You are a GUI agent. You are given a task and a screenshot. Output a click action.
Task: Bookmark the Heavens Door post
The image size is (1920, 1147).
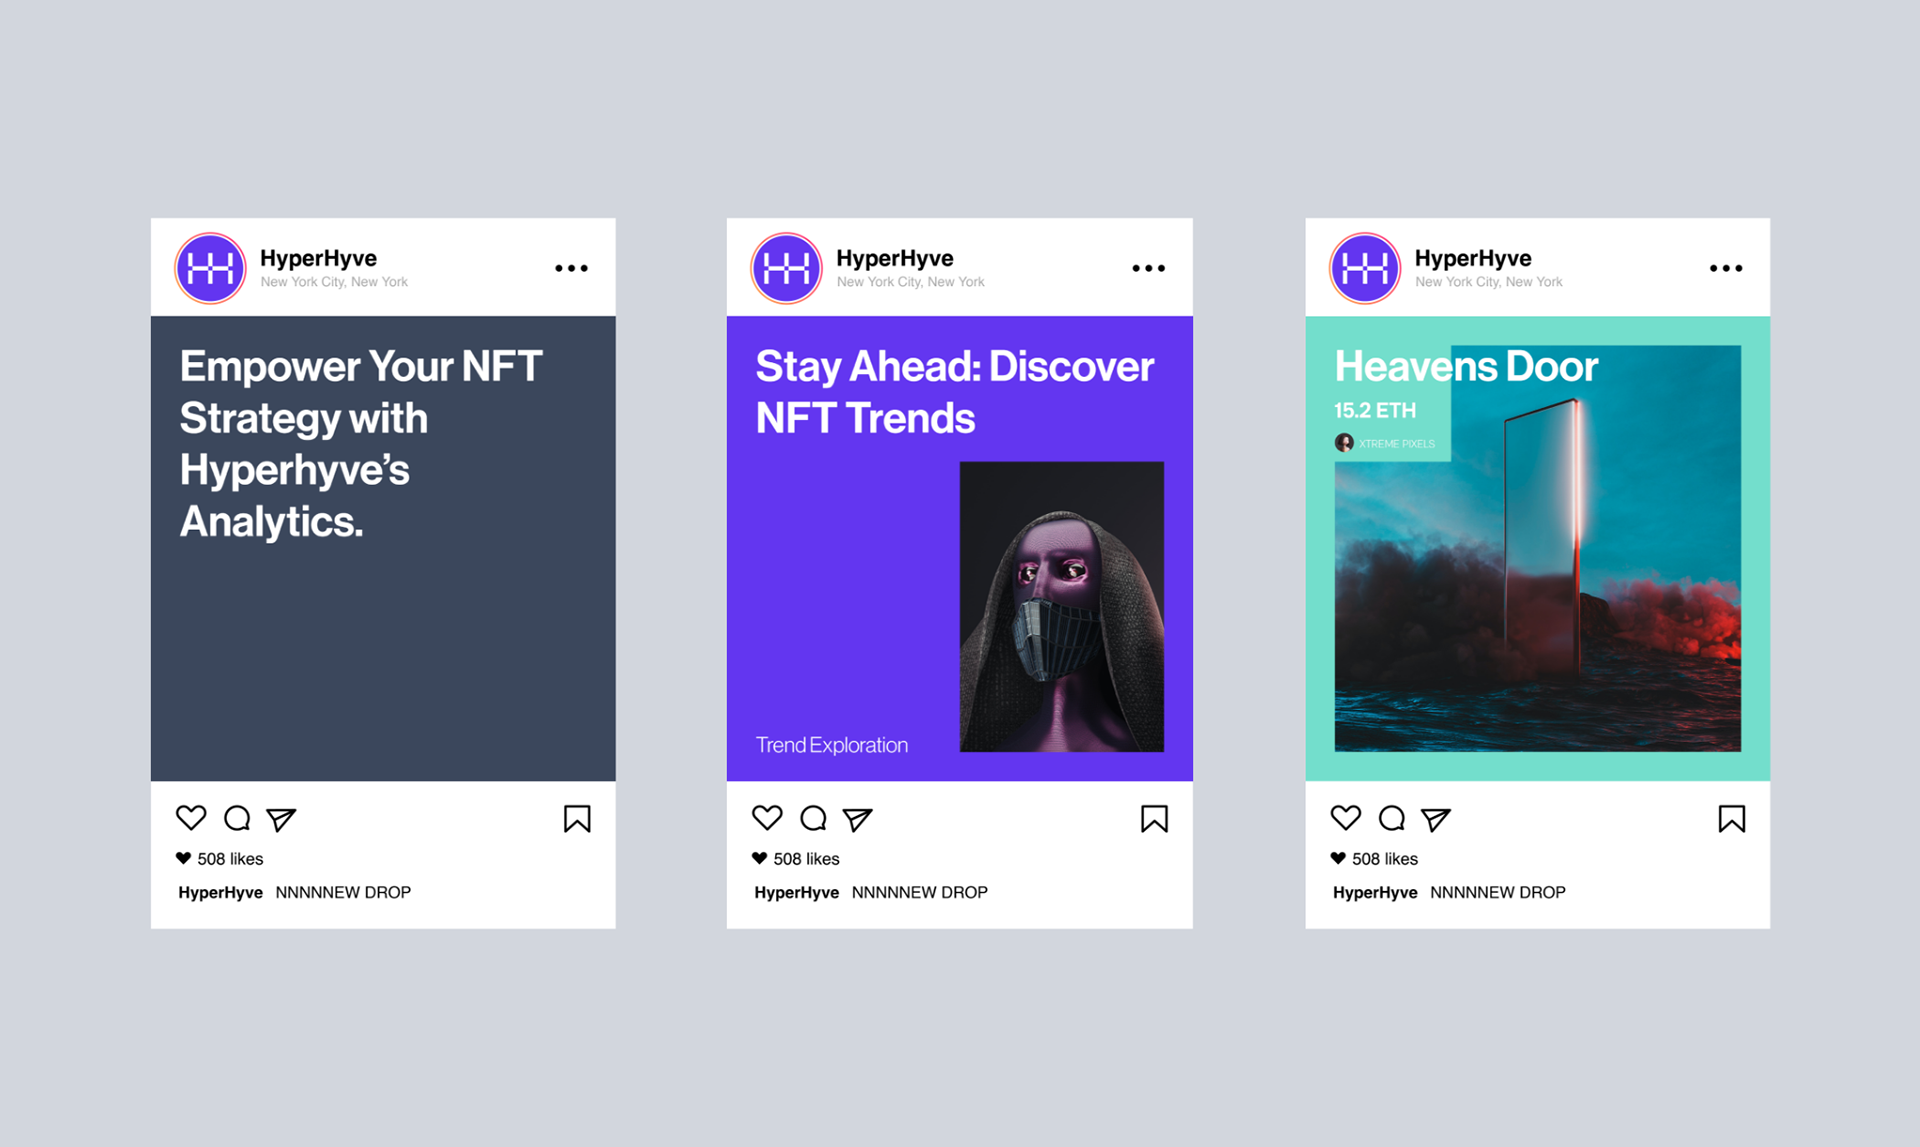[1732, 819]
